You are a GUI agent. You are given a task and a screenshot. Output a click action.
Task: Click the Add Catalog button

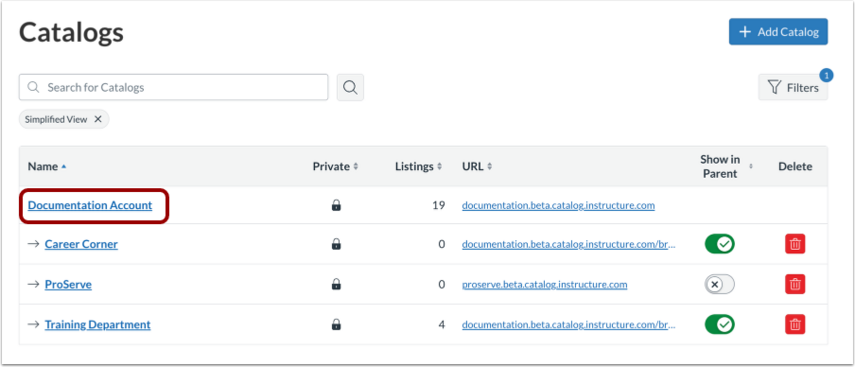coord(778,32)
